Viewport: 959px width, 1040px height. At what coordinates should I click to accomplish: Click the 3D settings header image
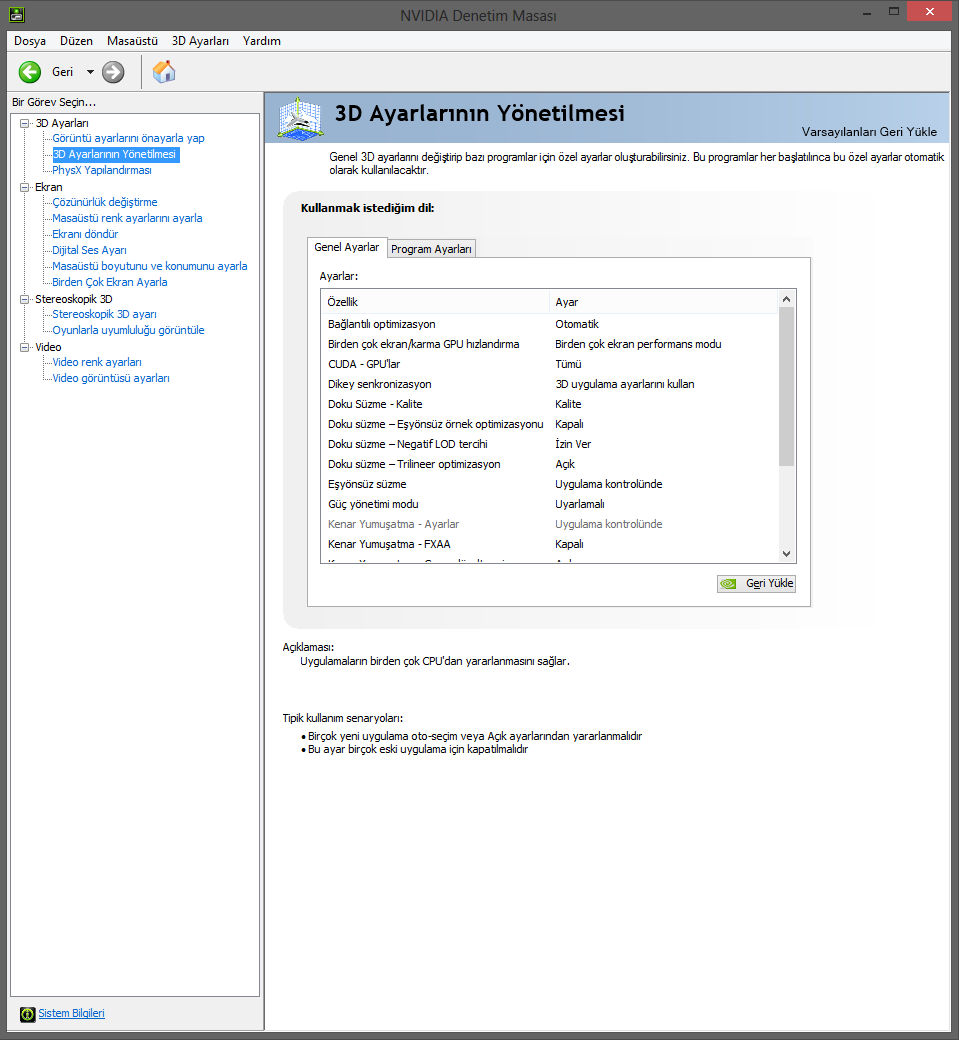(300, 118)
